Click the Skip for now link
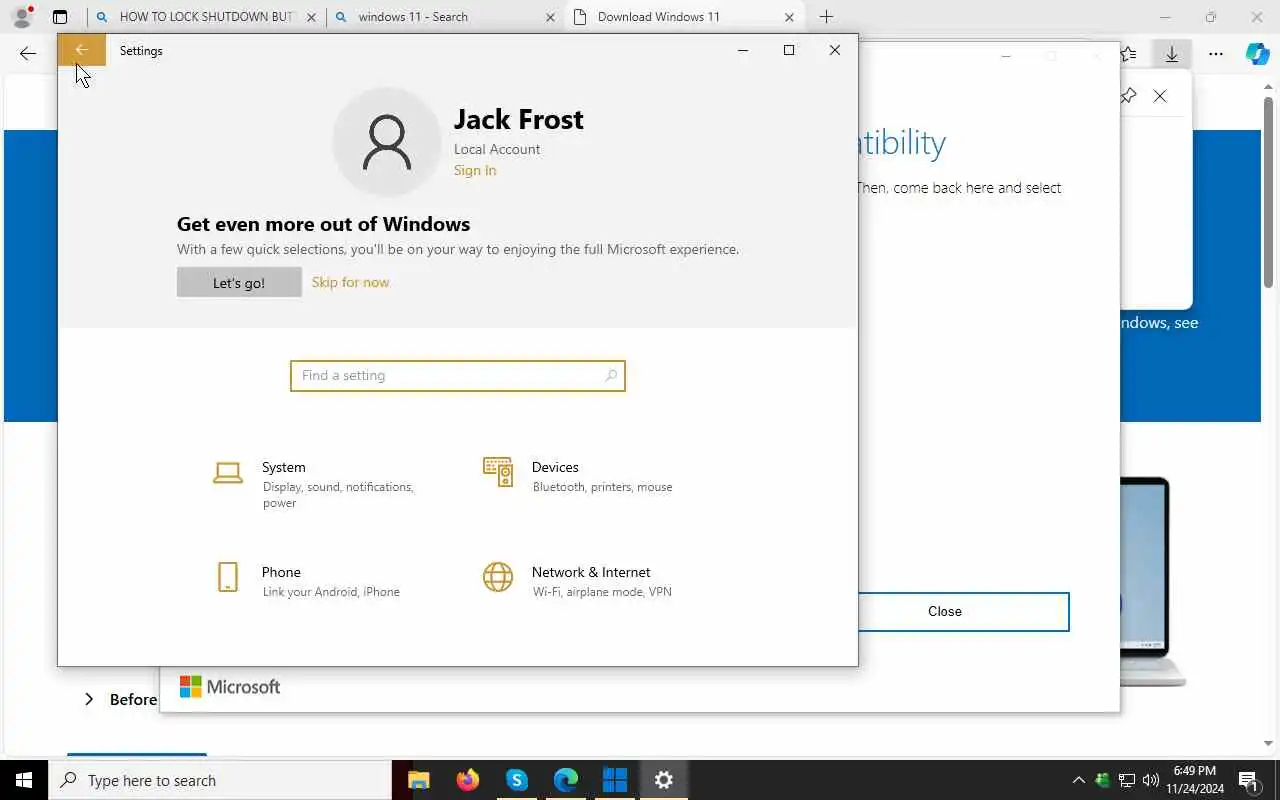 [350, 282]
